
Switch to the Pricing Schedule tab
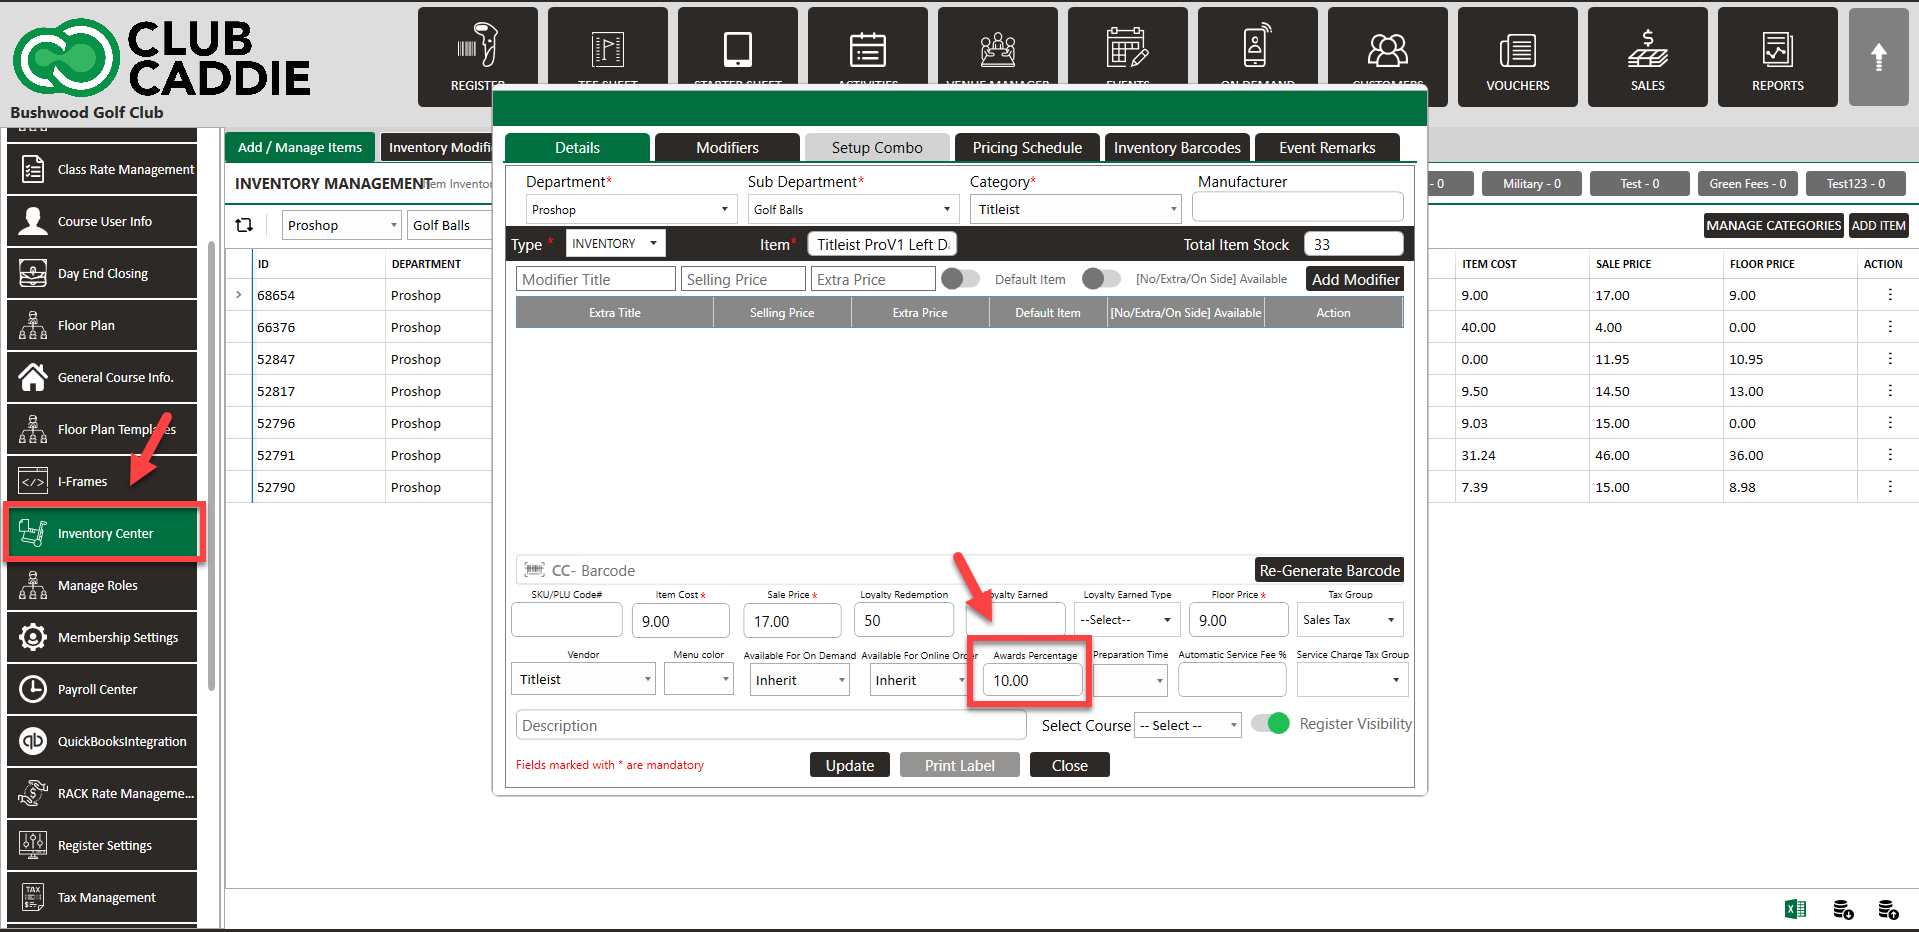click(1027, 148)
